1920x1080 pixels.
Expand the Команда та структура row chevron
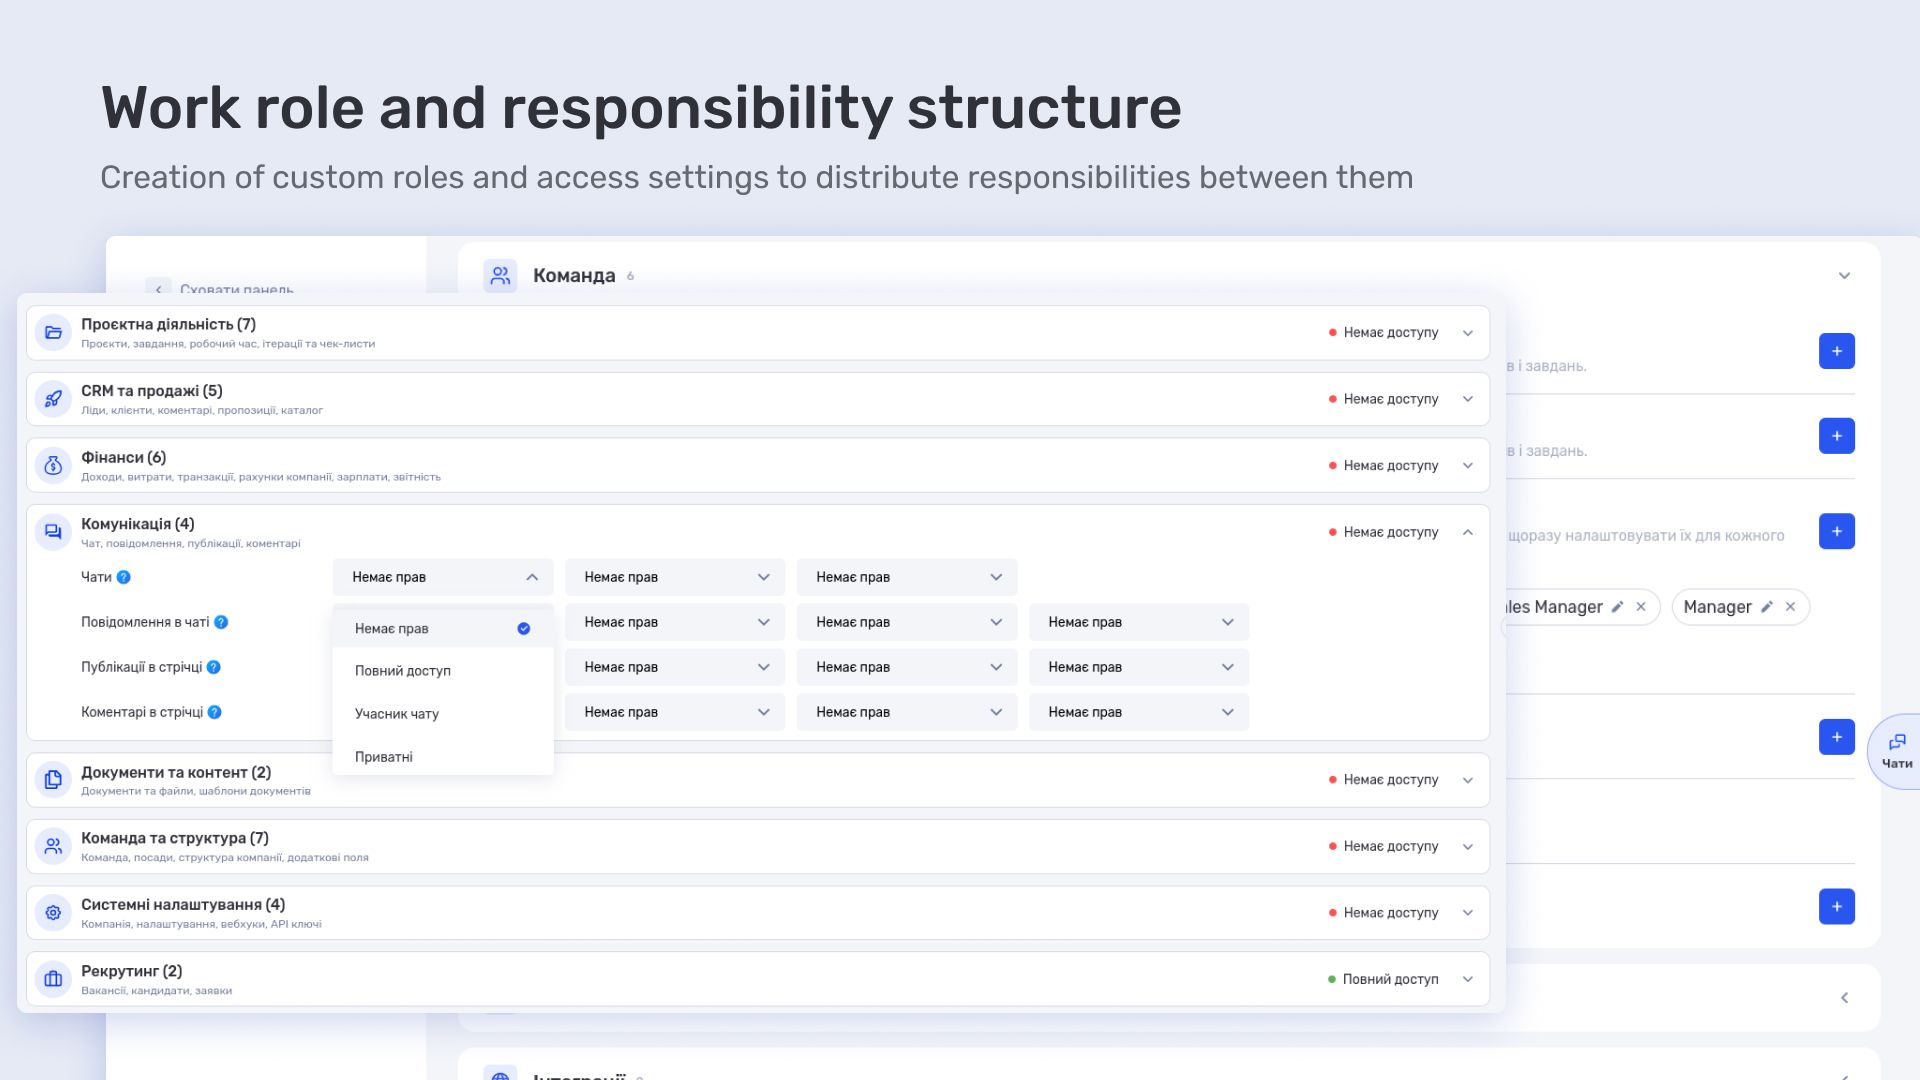click(1468, 846)
